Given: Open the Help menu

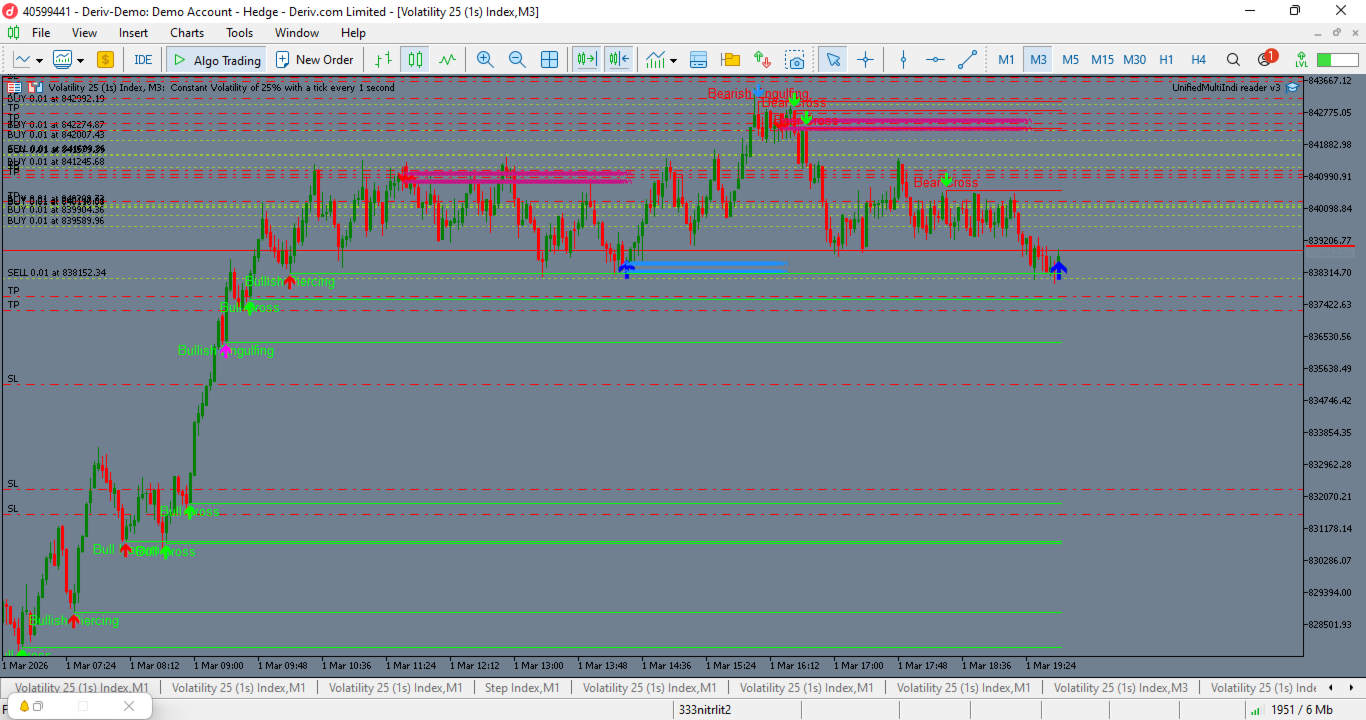Looking at the screenshot, I should [x=353, y=33].
